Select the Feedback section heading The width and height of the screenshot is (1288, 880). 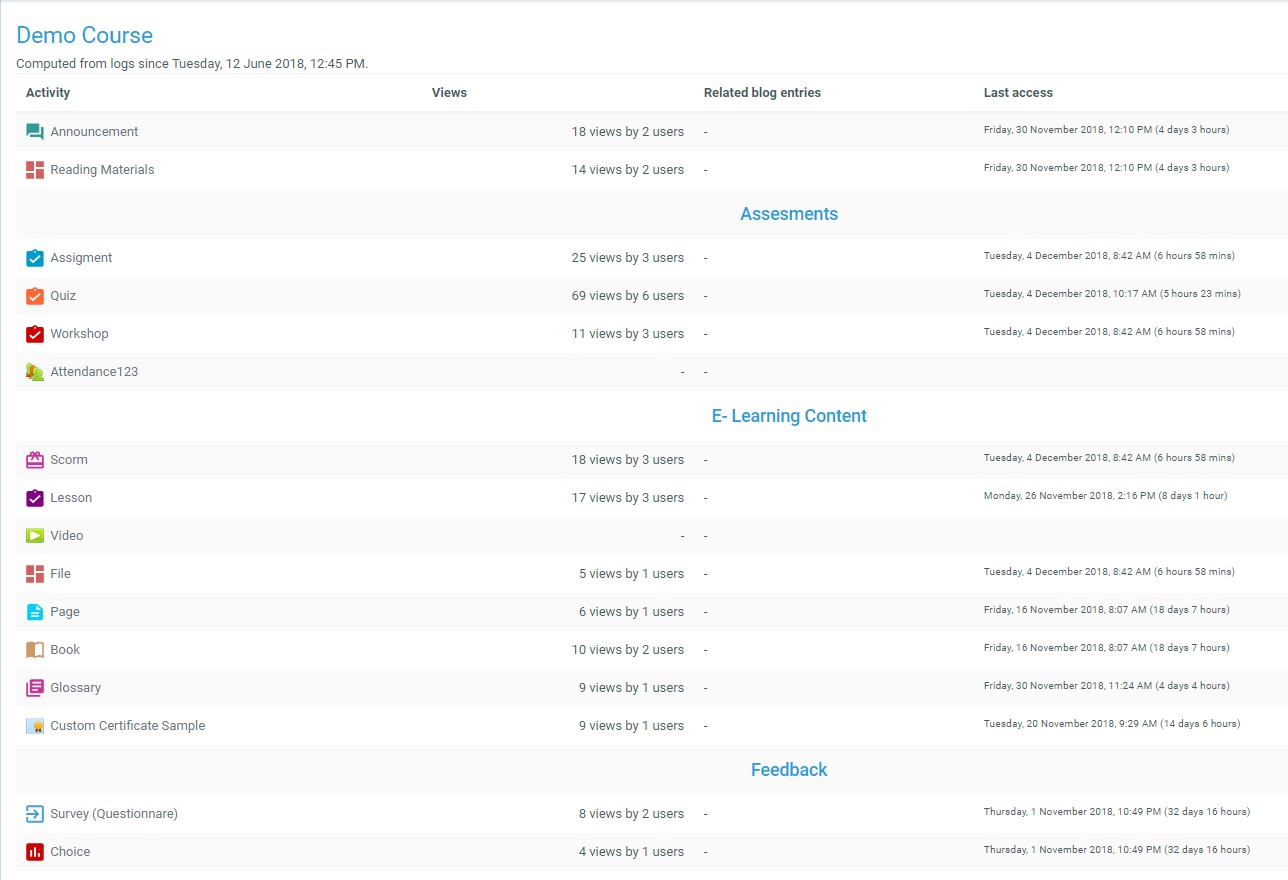789,770
